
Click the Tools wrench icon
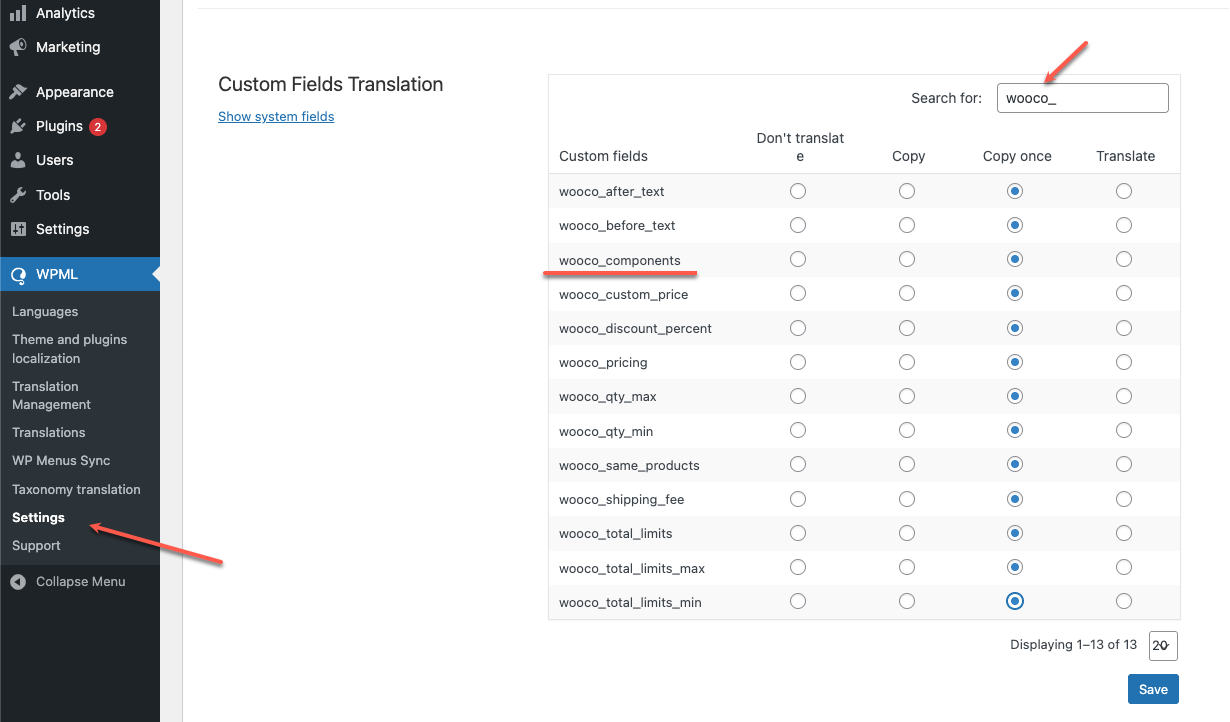(18, 195)
